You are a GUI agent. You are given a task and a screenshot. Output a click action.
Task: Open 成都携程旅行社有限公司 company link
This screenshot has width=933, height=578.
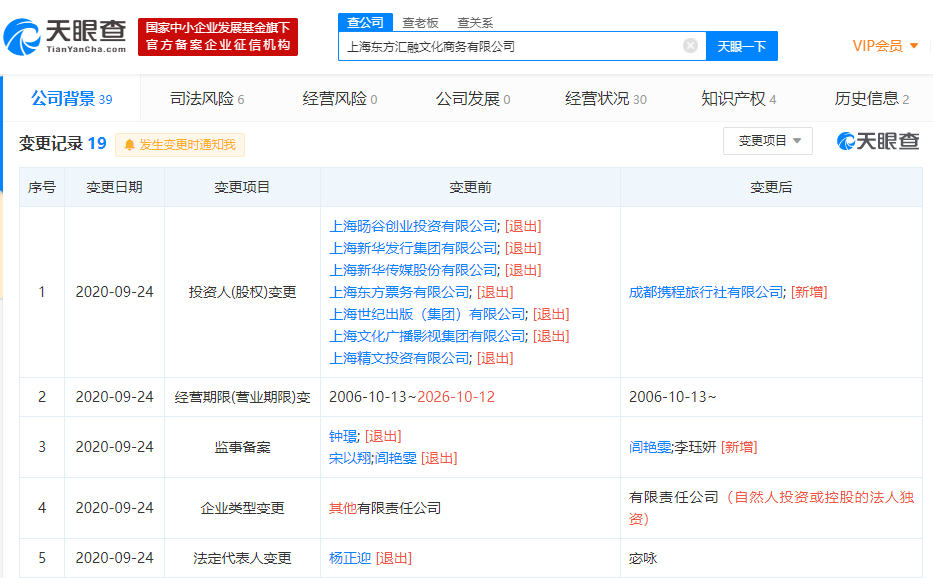tap(706, 292)
